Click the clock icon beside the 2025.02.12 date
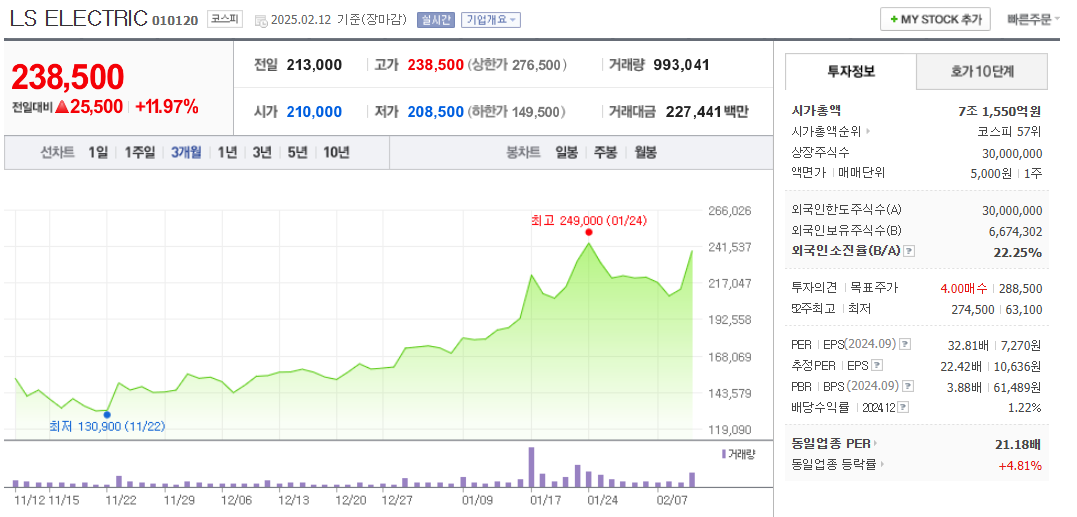 [x=261, y=21]
